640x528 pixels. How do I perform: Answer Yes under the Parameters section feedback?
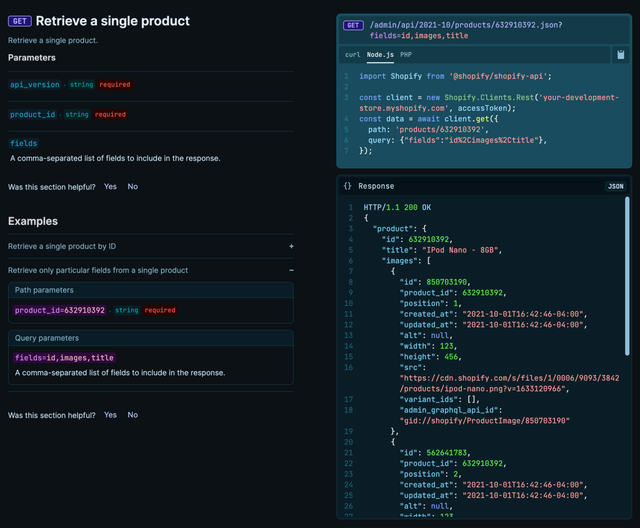coord(110,187)
